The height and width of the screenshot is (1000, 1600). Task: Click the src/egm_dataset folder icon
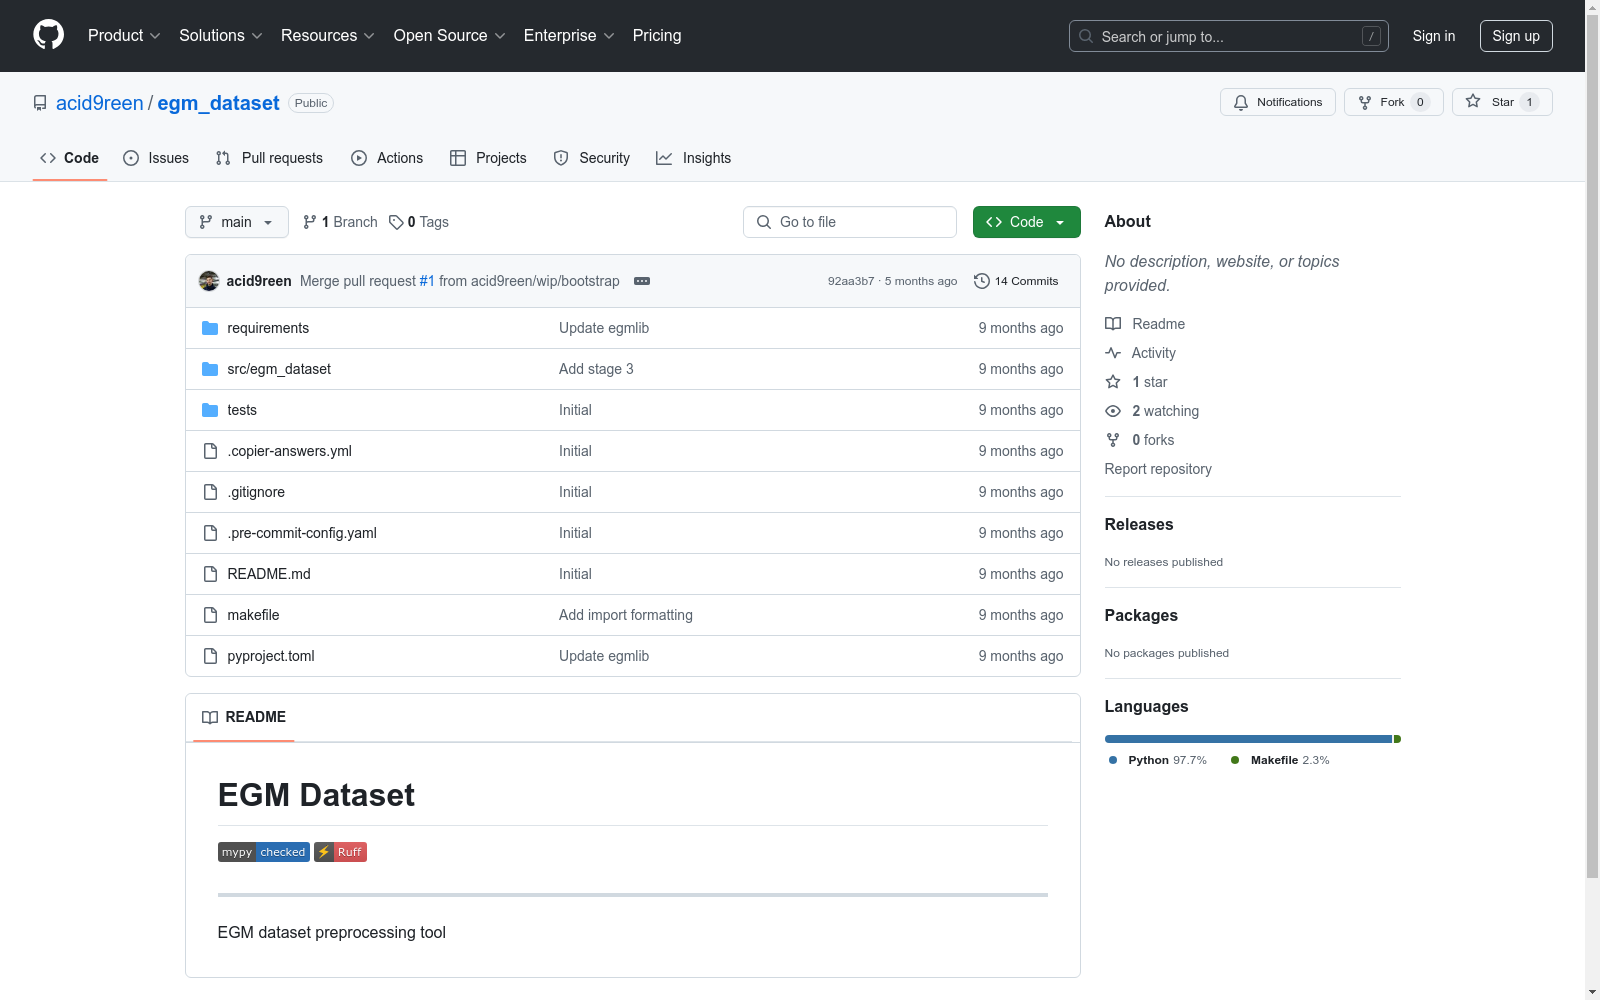(x=210, y=369)
